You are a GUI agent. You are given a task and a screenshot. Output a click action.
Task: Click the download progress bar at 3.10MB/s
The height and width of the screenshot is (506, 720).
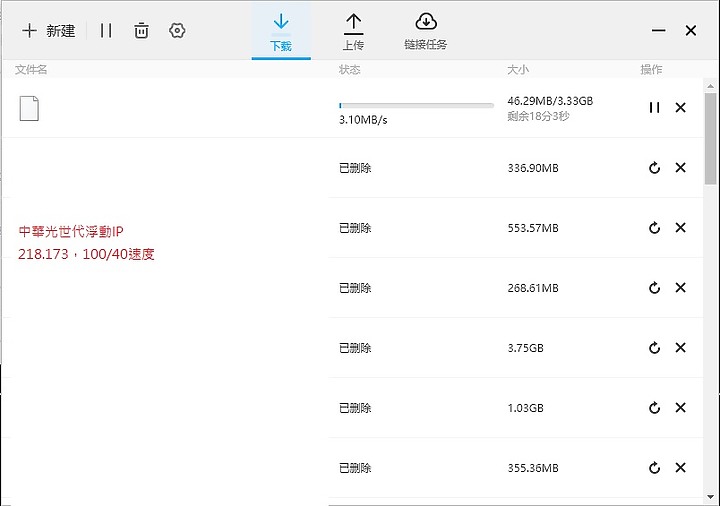point(416,106)
